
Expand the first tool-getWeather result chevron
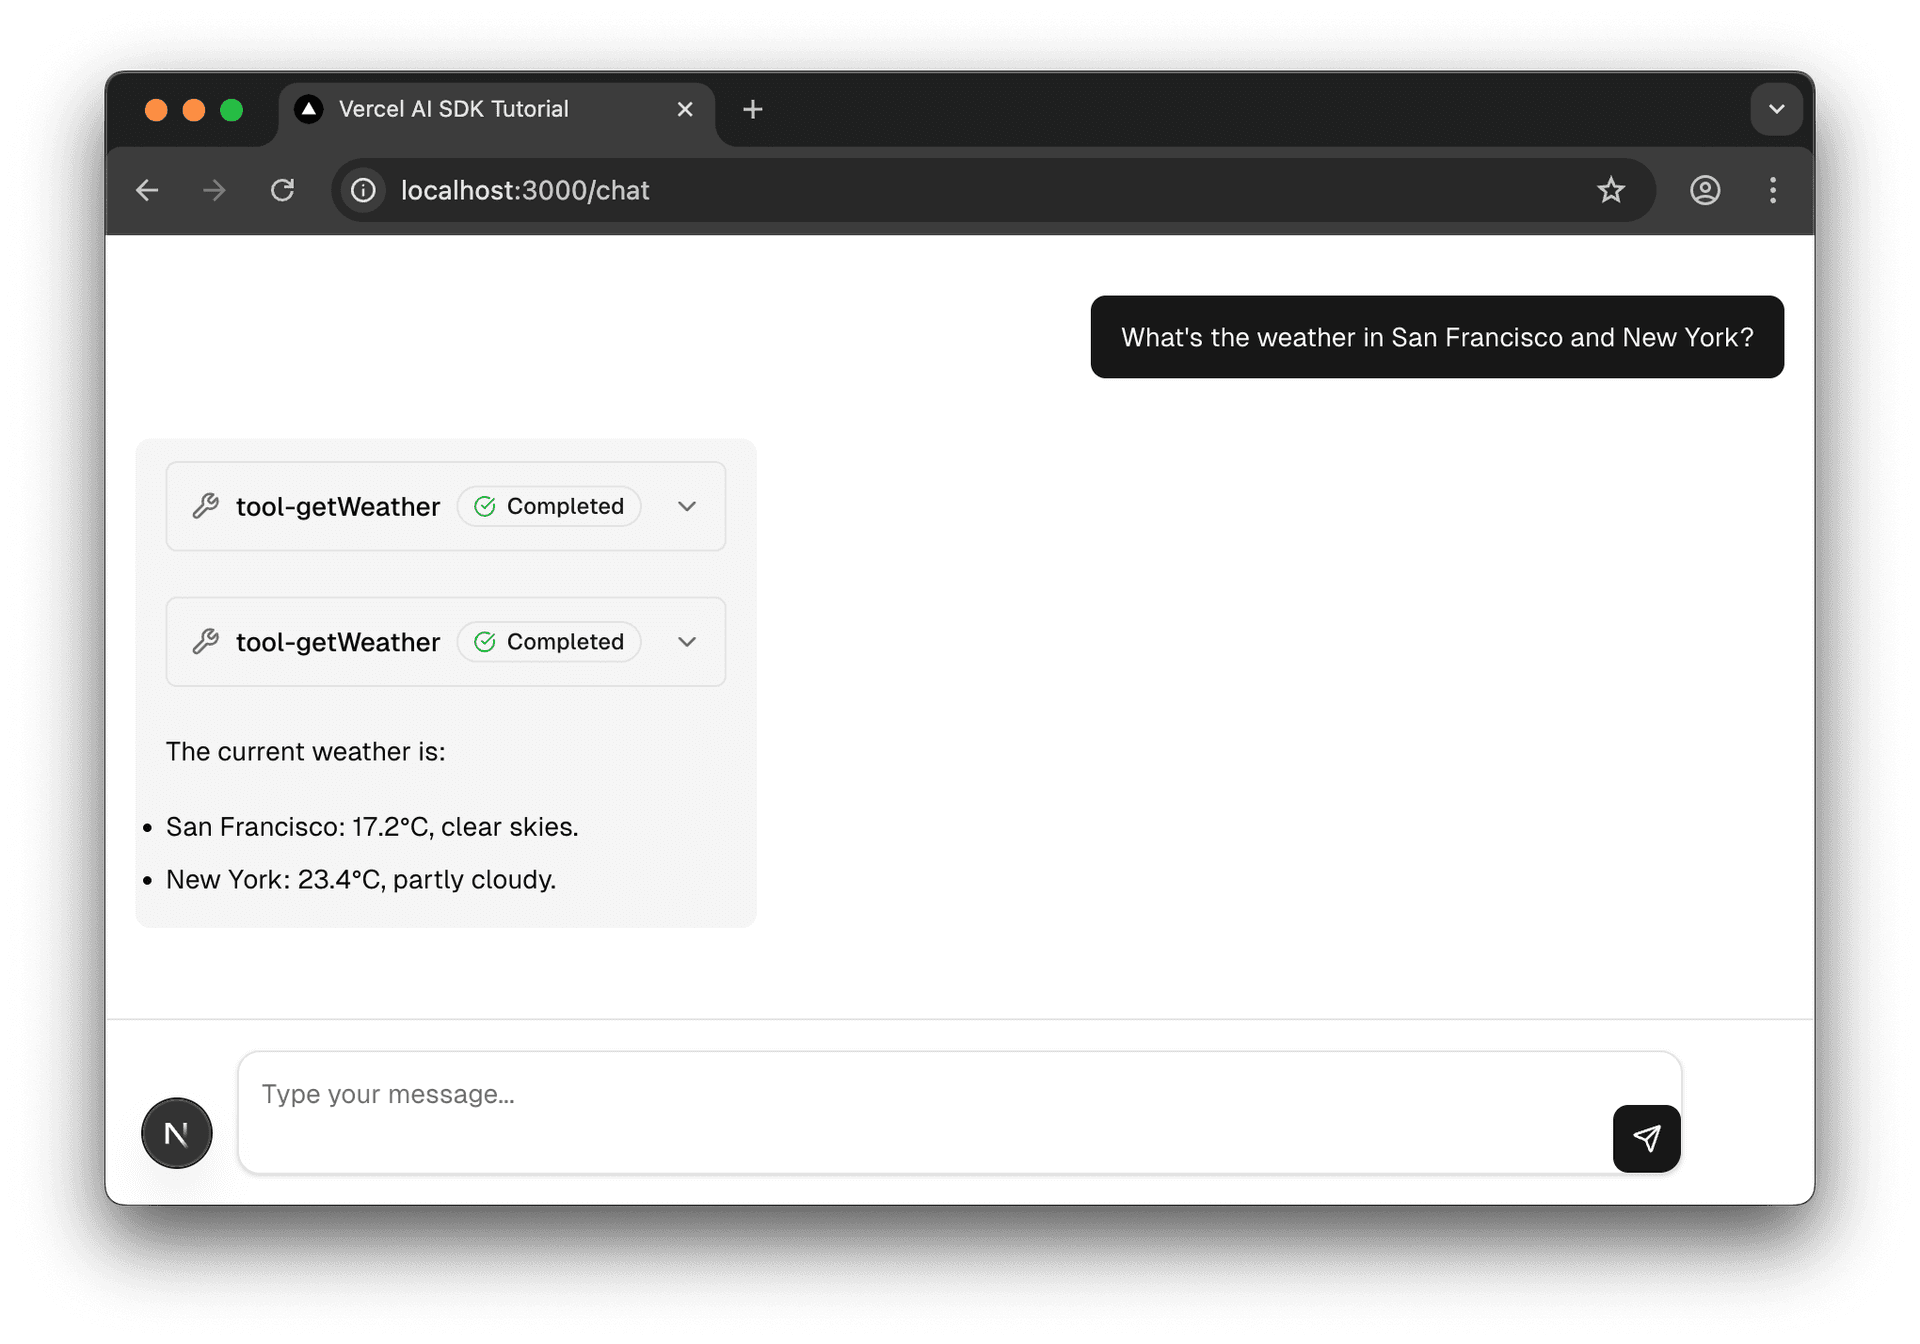tap(687, 506)
